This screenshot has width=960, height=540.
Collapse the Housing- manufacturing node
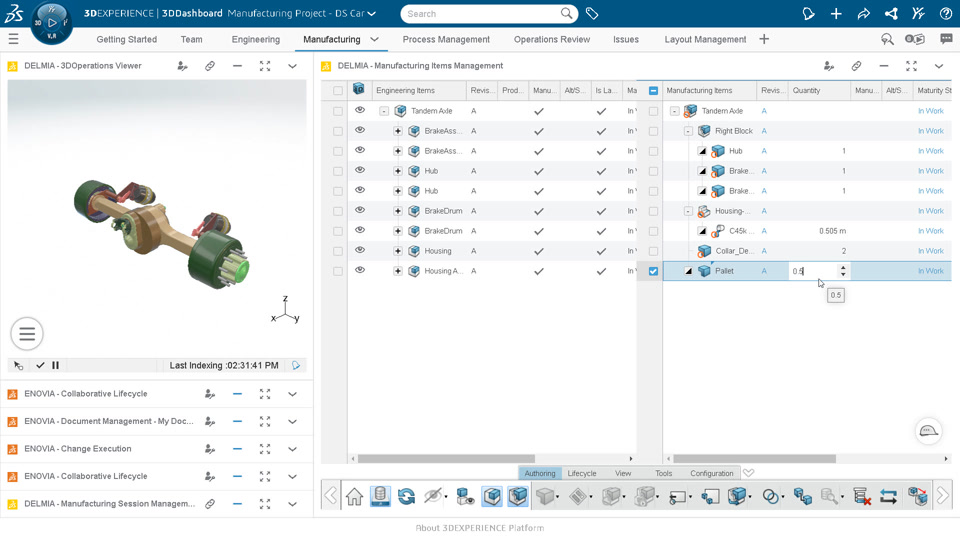coord(688,211)
